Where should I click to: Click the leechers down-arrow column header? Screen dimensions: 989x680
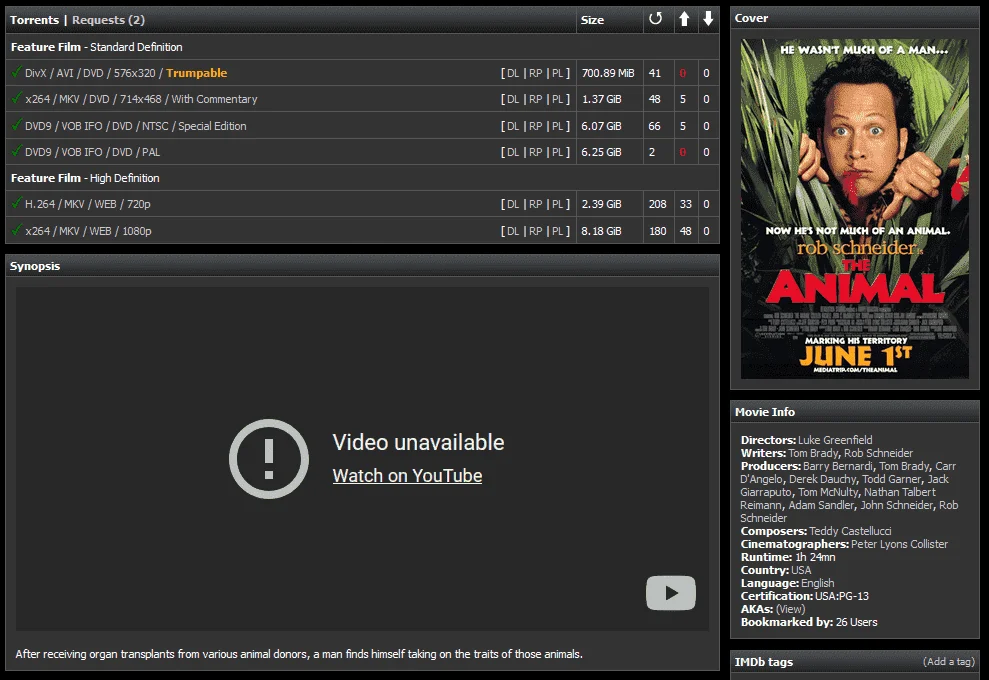pyautogui.click(x=708, y=19)
